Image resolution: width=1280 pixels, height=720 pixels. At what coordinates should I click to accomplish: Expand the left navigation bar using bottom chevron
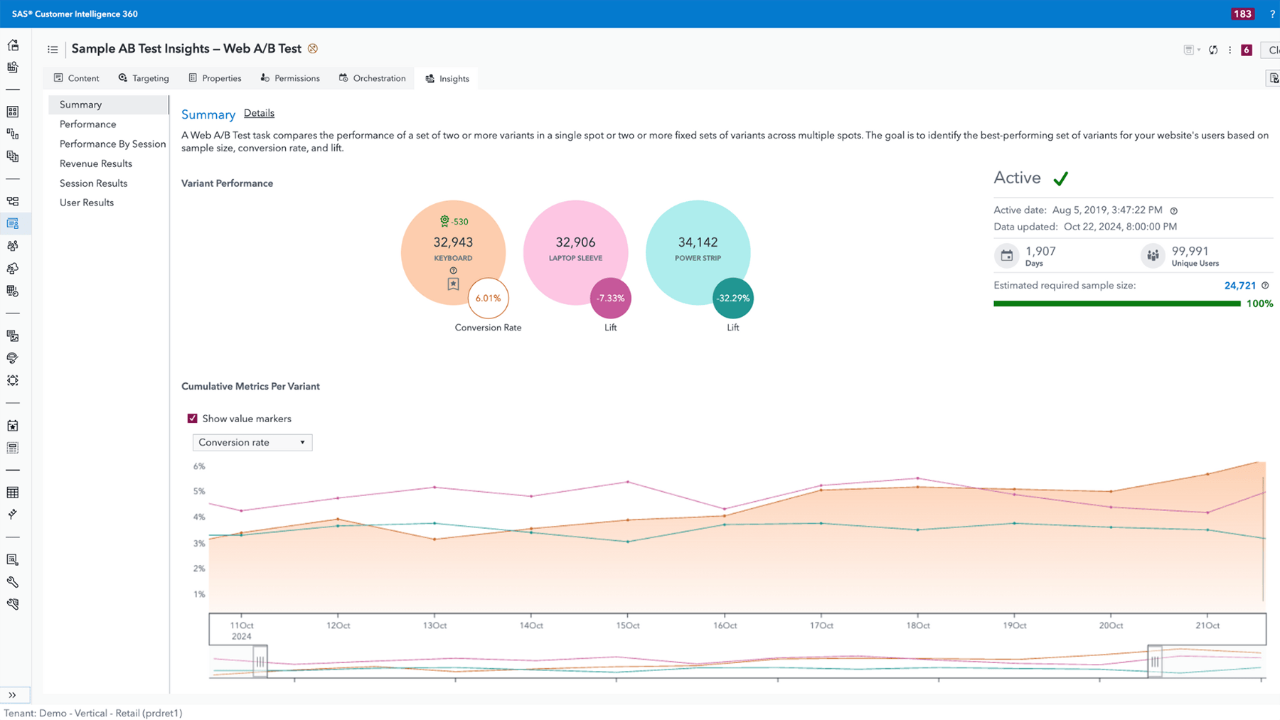tap(13, 695)
